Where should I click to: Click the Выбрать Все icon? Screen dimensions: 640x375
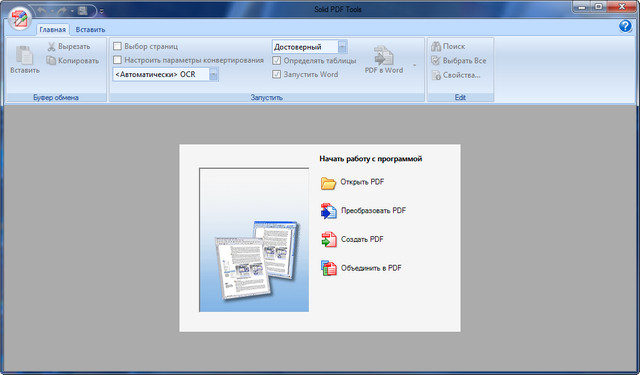tap(436, 60)
